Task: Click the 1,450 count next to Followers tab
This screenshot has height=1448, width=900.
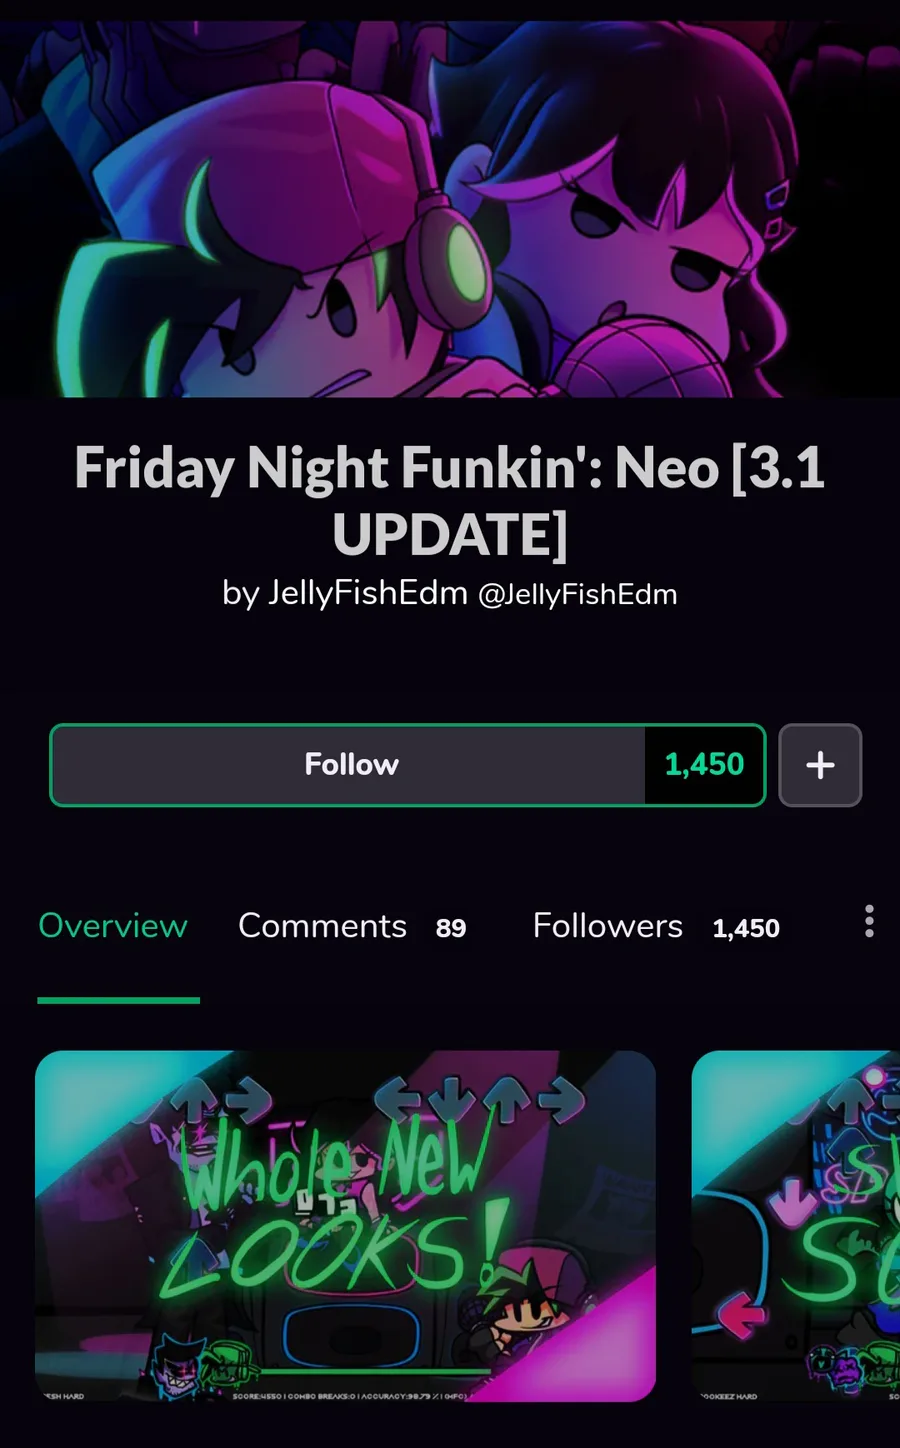Action: click(746, 928)
